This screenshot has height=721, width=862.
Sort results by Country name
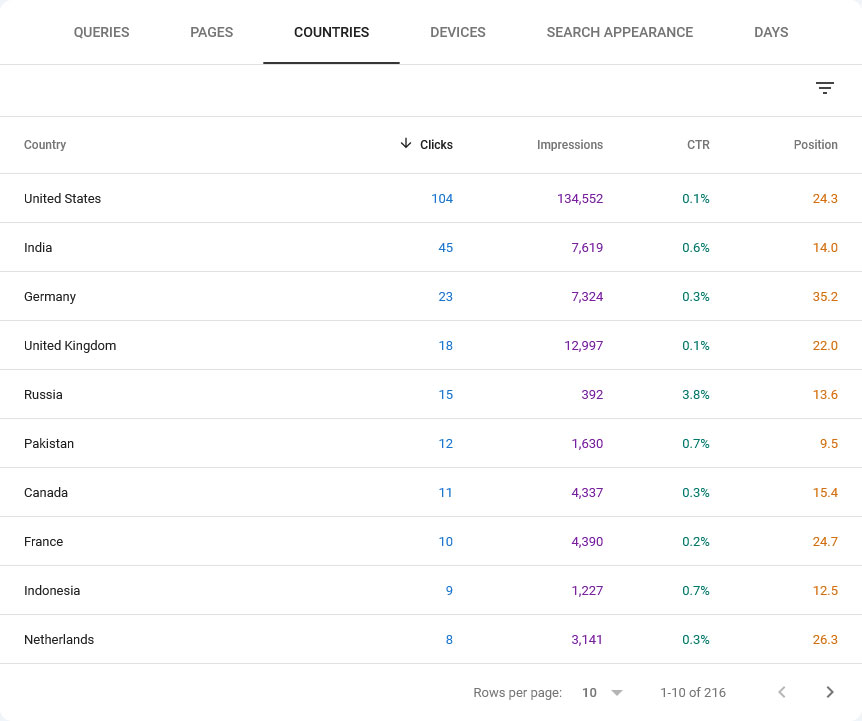click(45, 144)
